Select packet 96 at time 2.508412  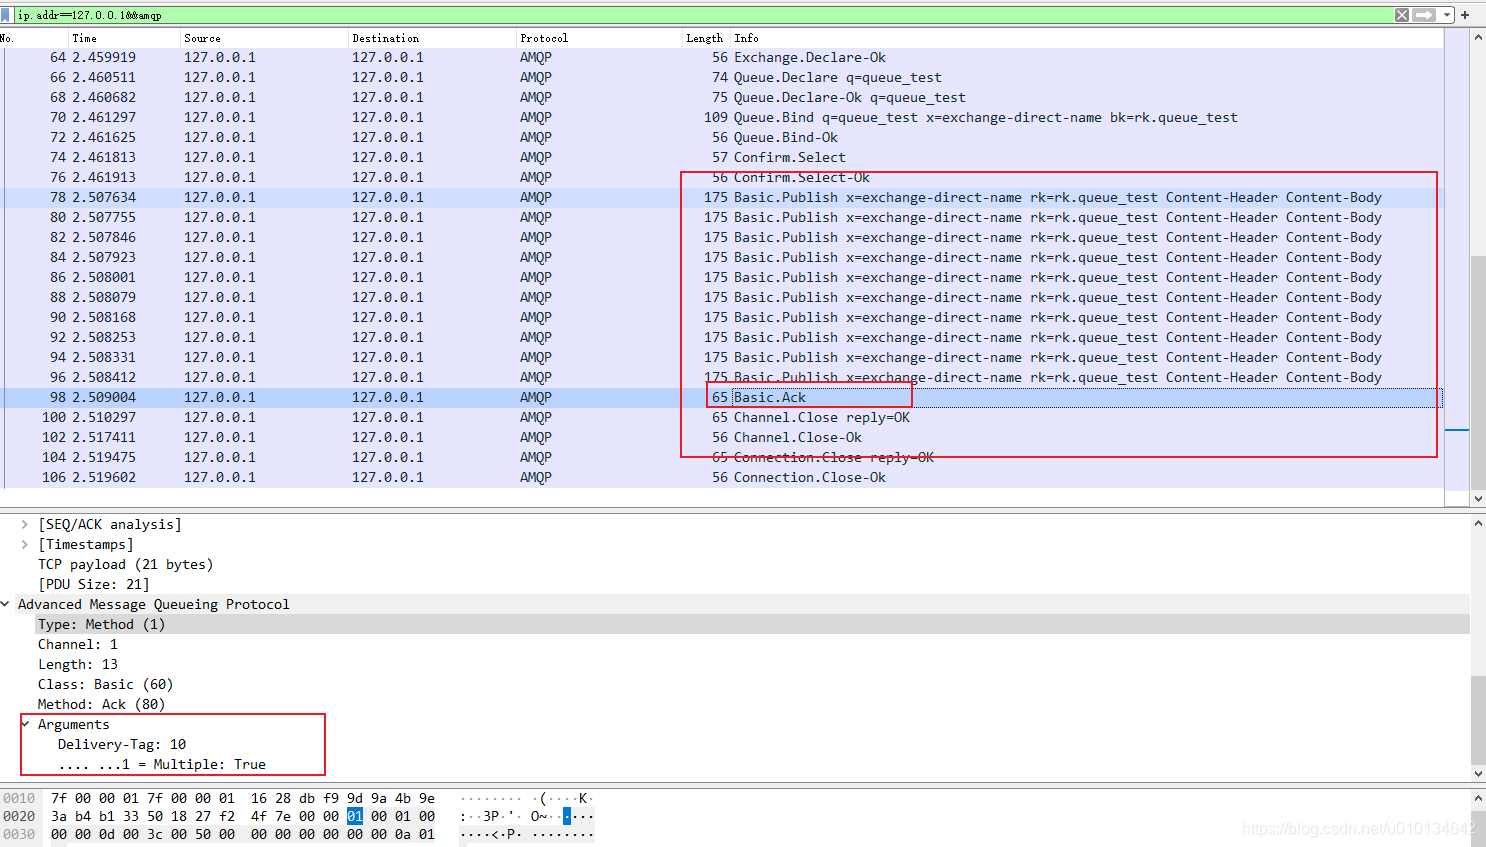coord(722,377)
